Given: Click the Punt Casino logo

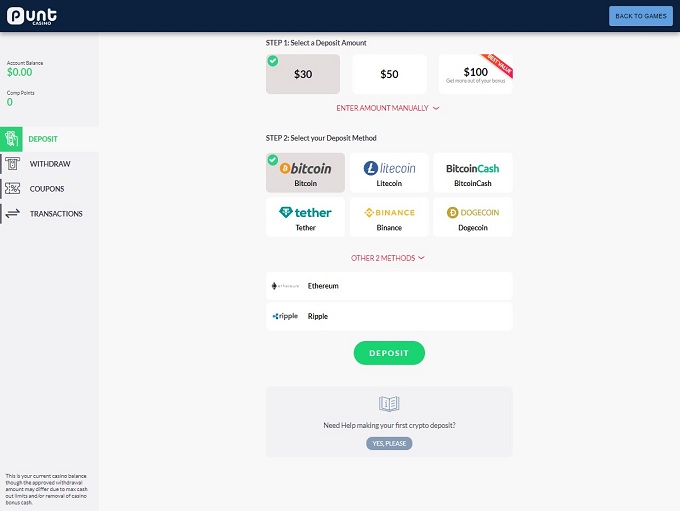Looking at the screenshot, I should tap(32, 15).
